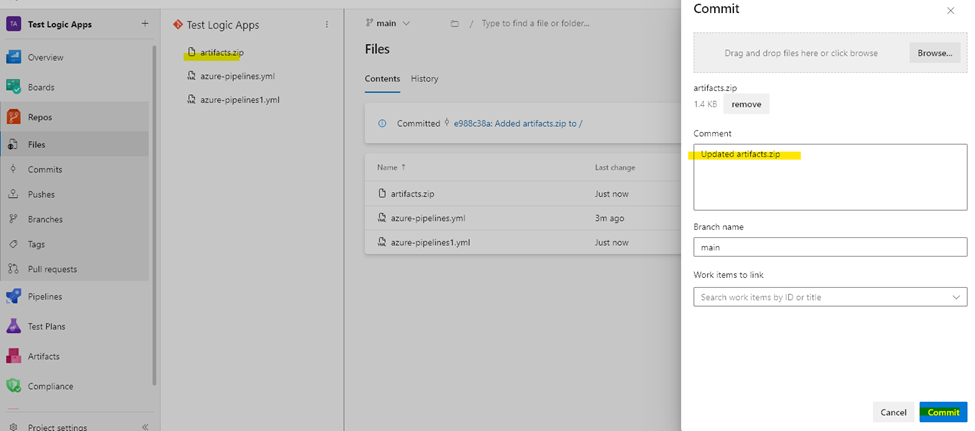Select artifacts.zip in the repo tree

(x=222, y=53)
